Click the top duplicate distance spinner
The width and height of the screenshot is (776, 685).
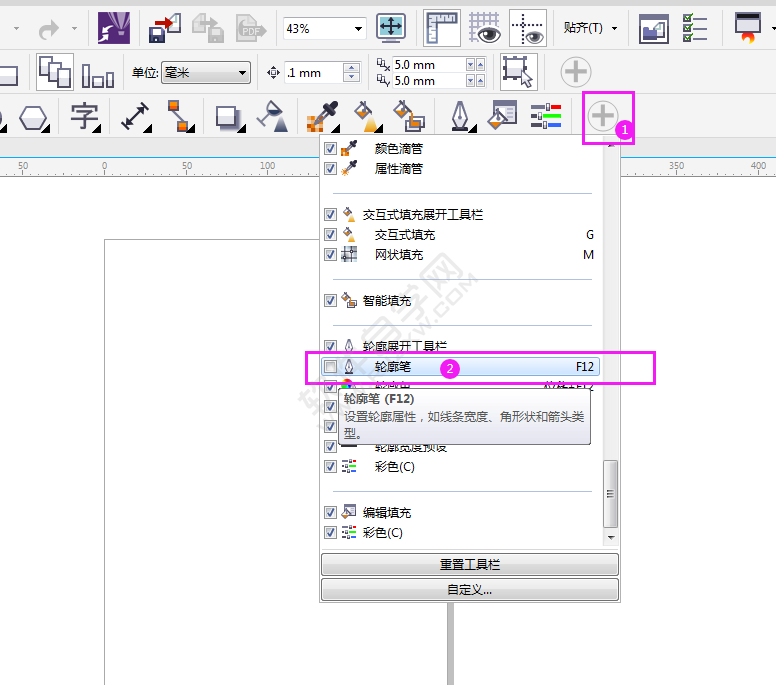click(x=475, y=65)
